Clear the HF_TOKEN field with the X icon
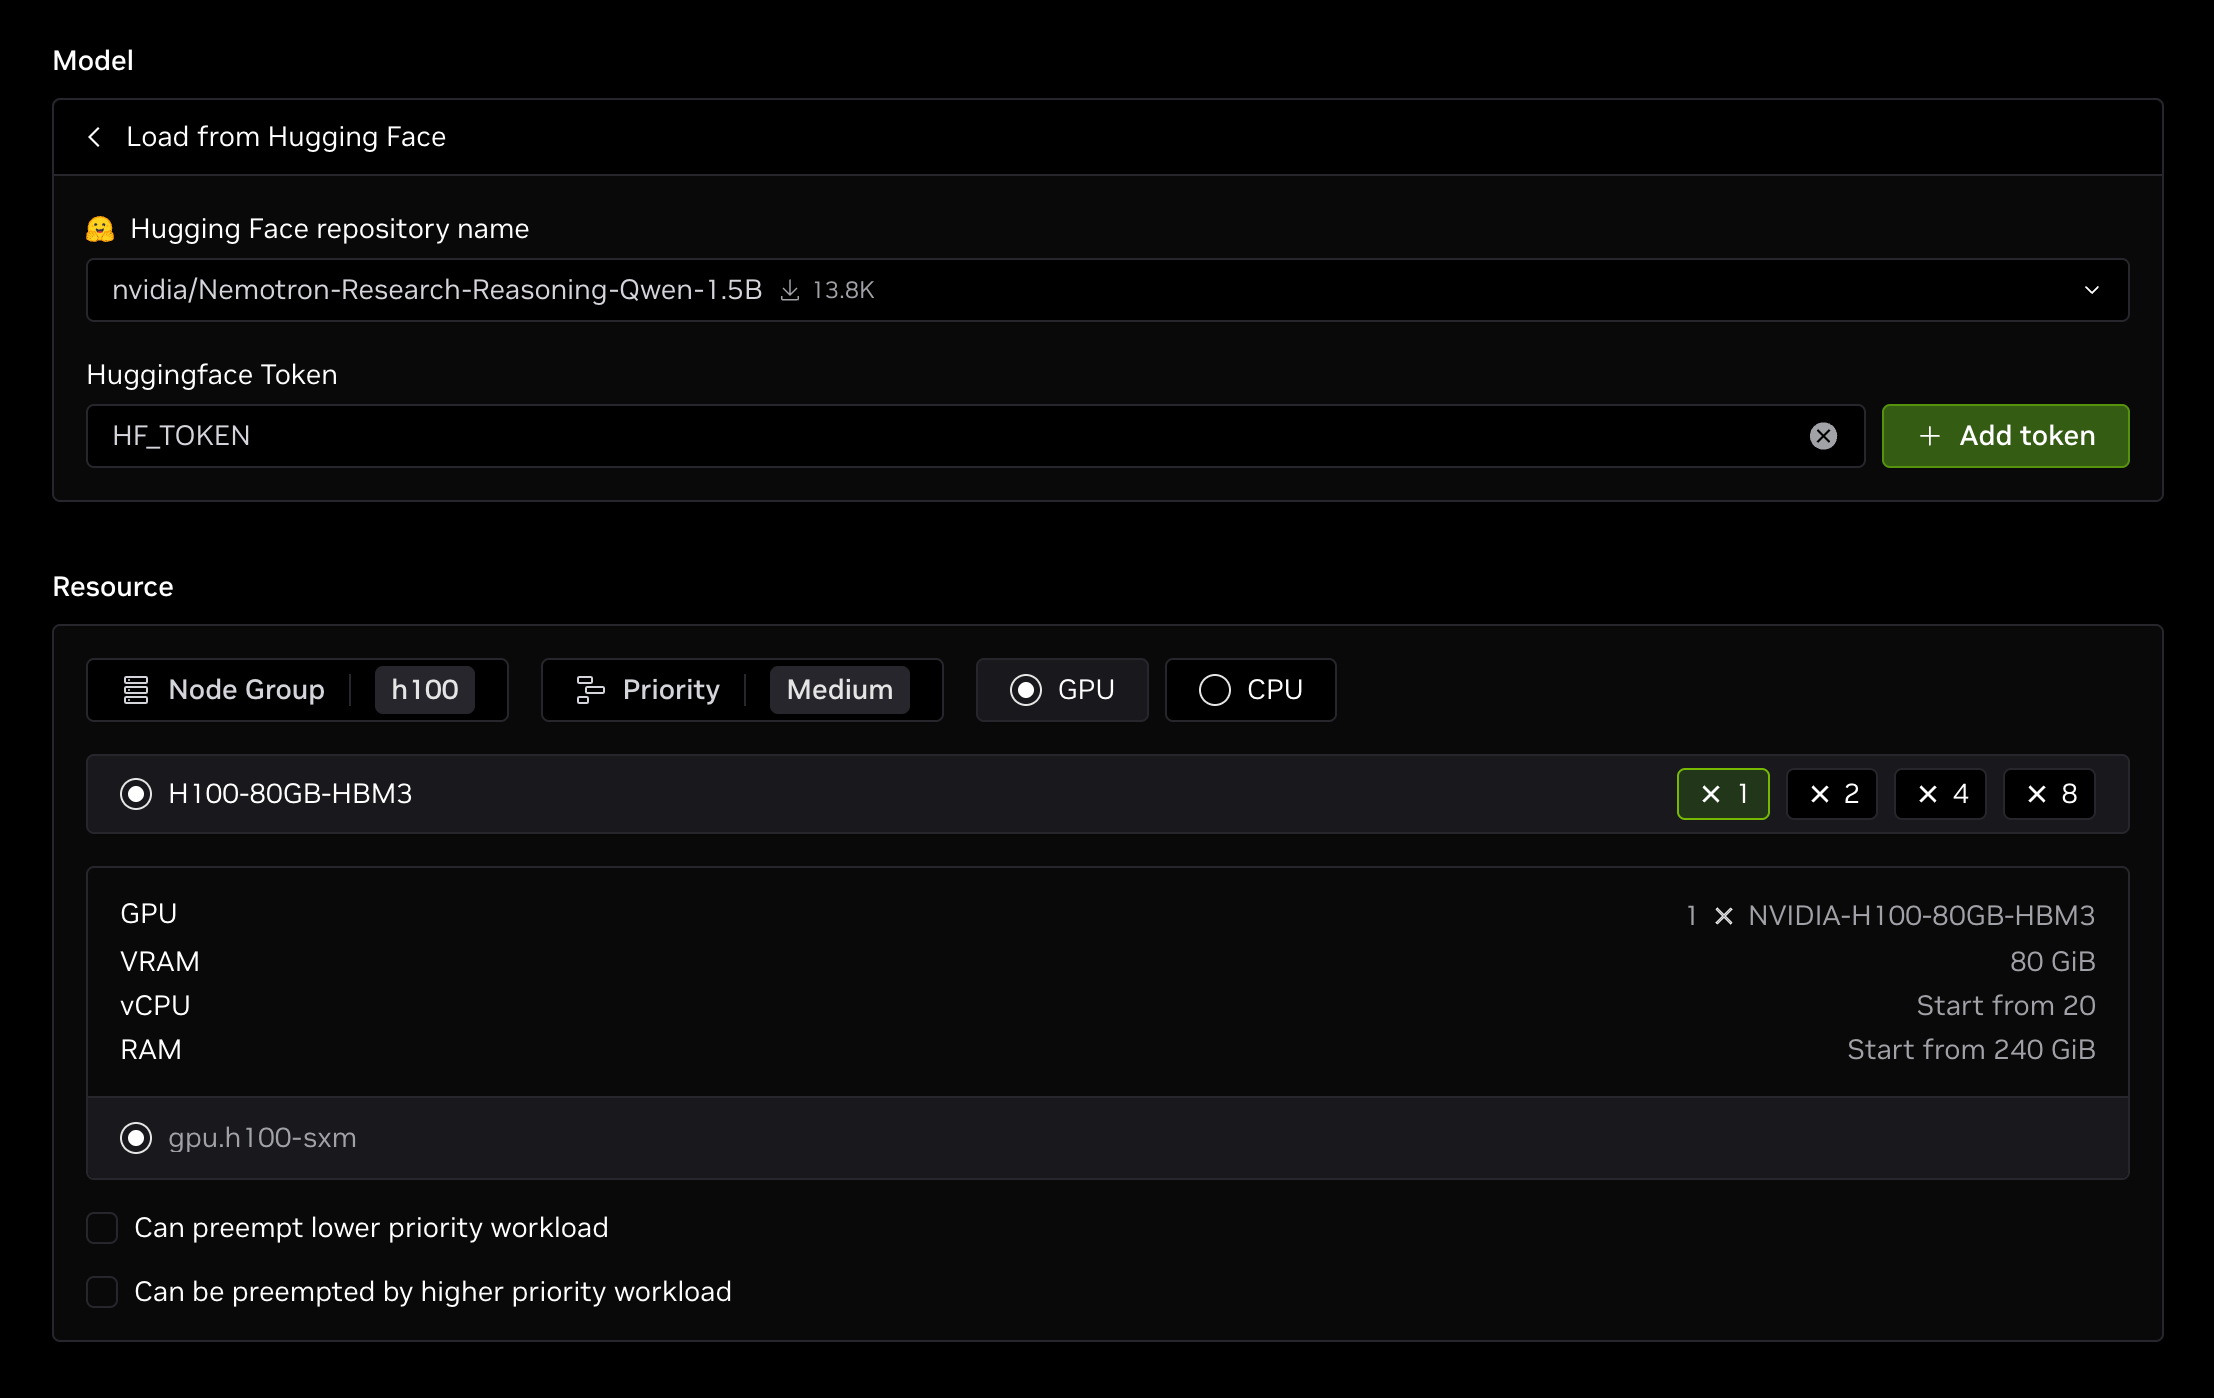 (1823, 436)
